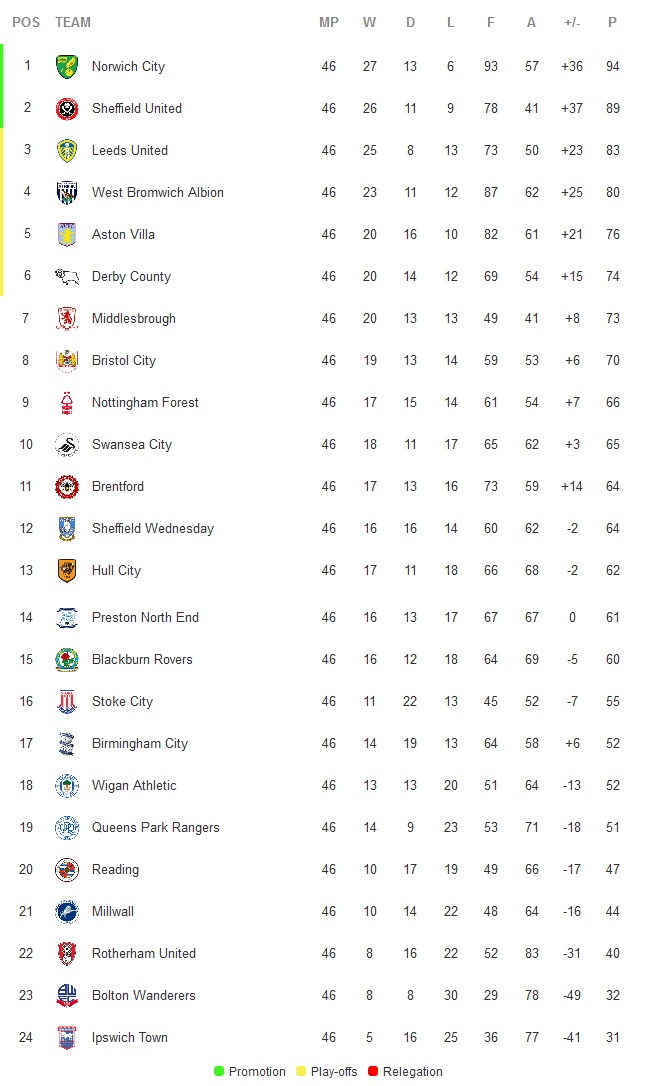Click the TEAM column header

[73, 22]
